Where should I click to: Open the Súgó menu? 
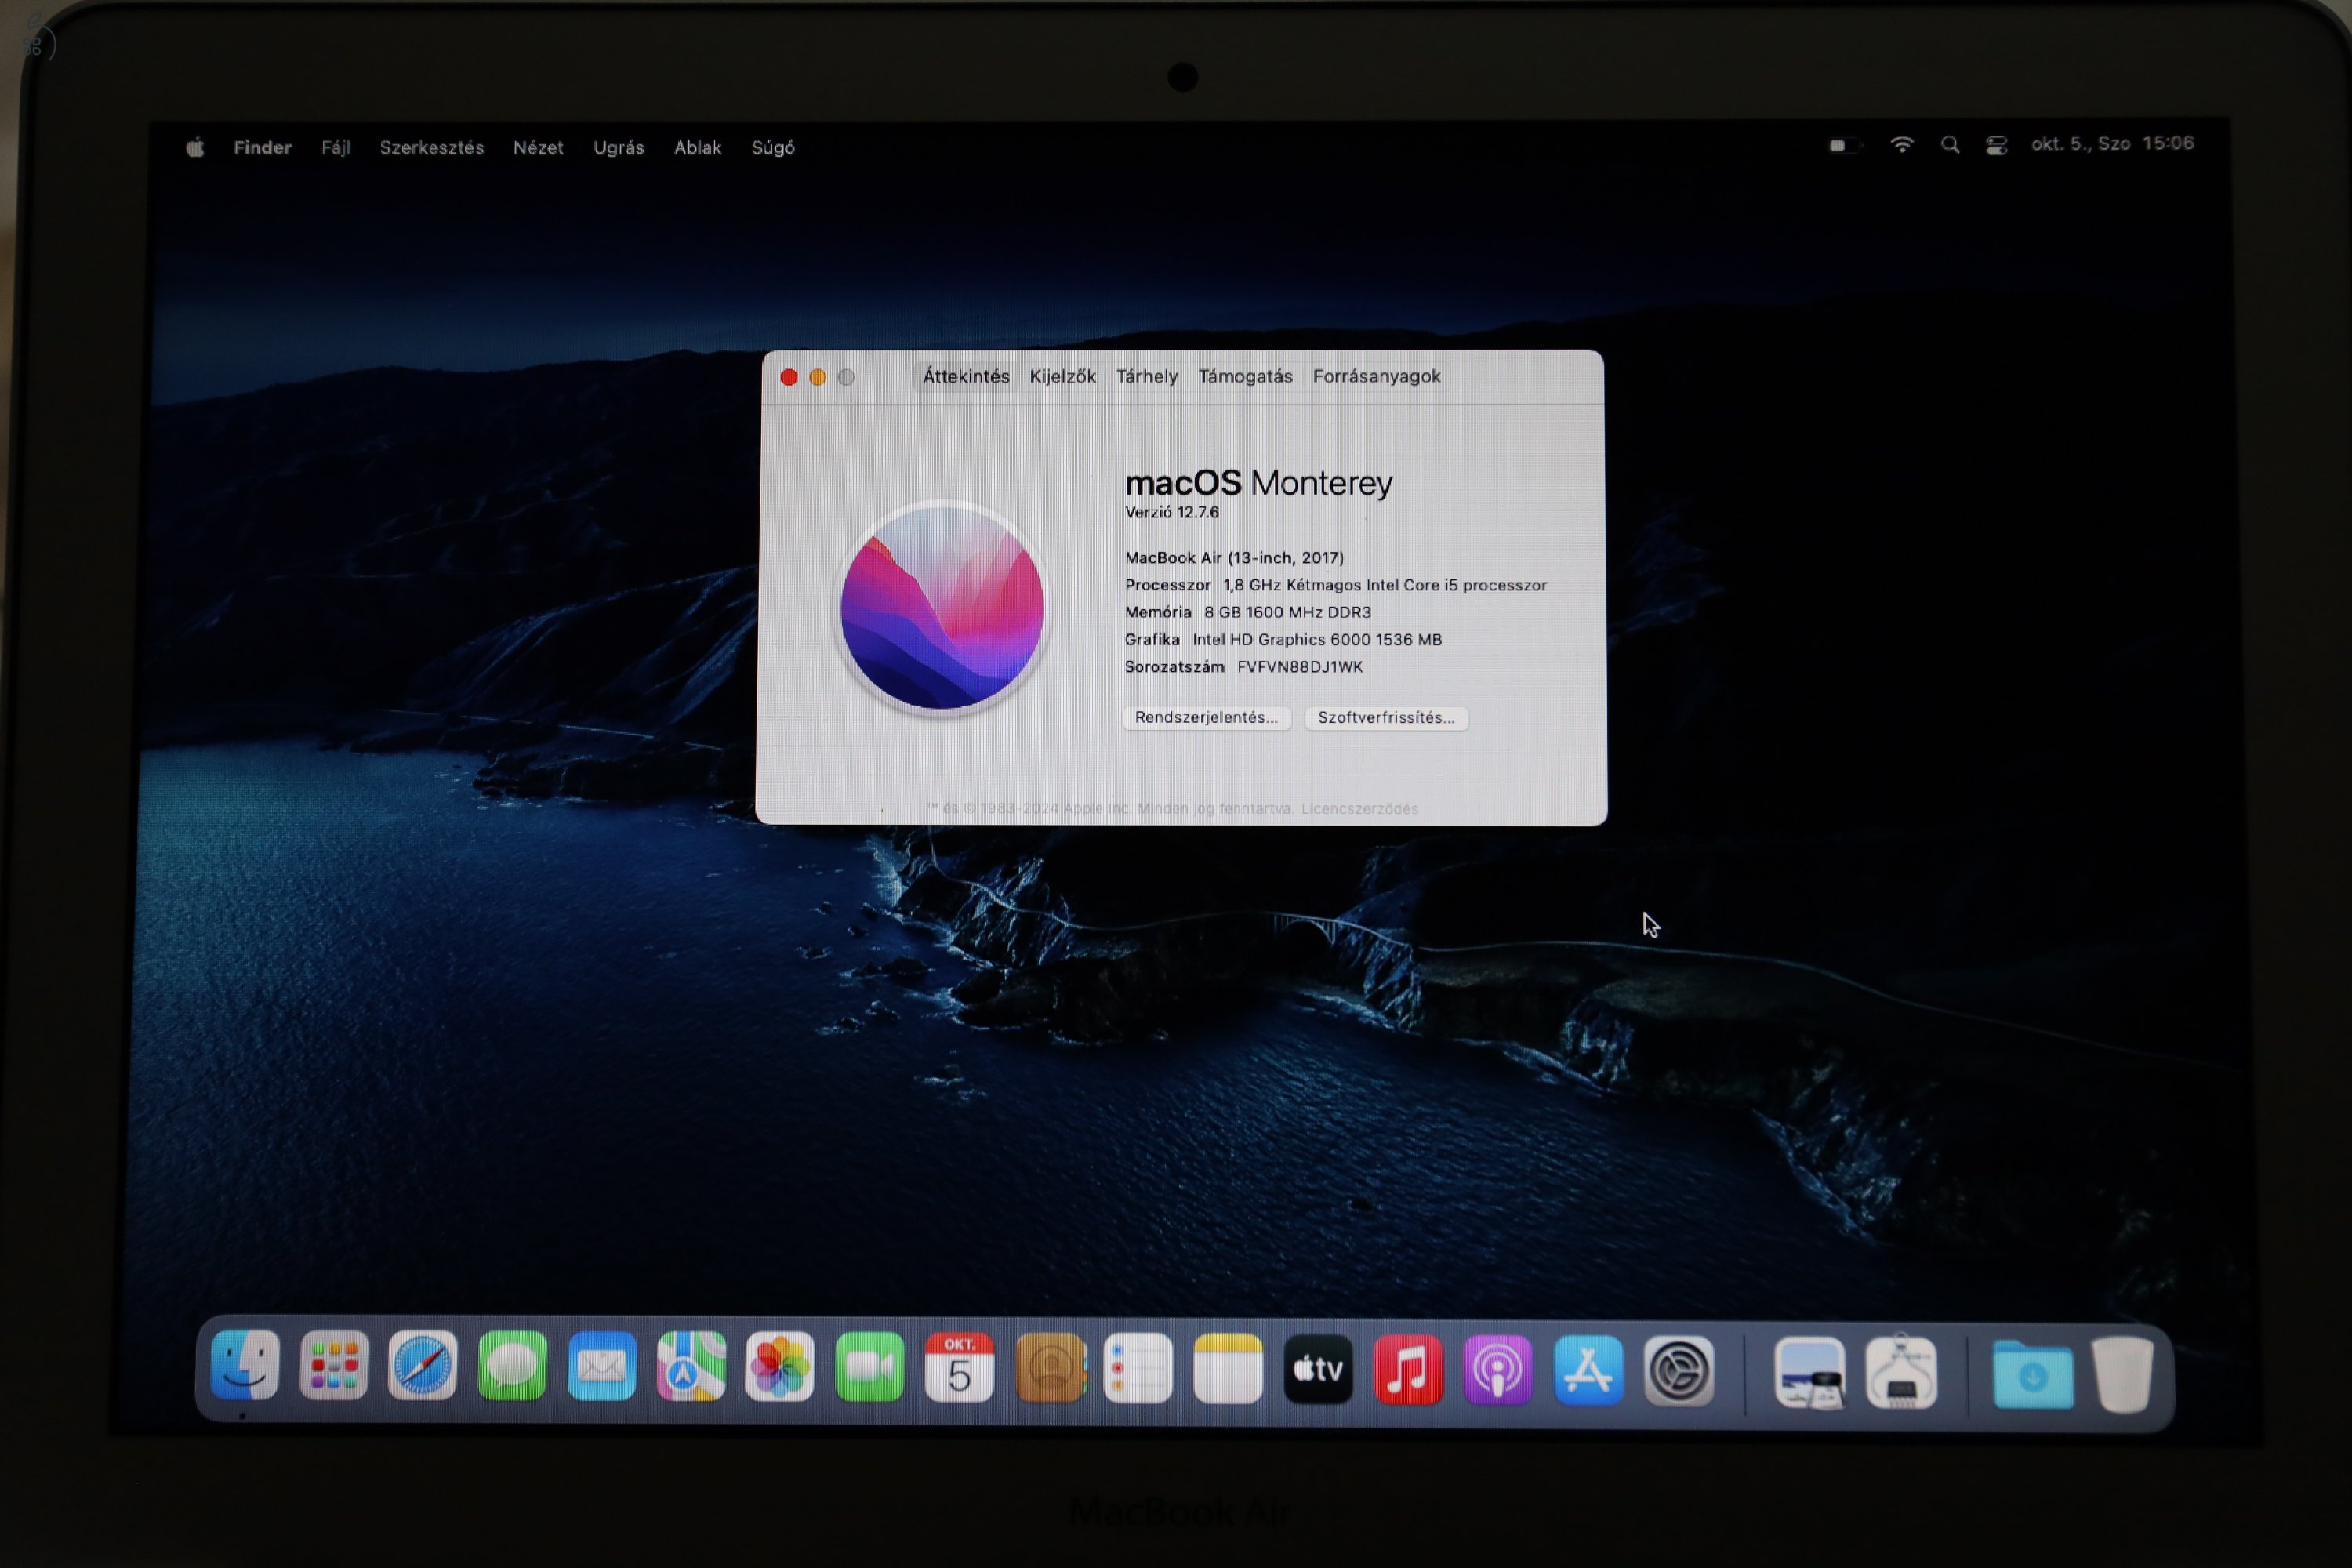point(772,148)
